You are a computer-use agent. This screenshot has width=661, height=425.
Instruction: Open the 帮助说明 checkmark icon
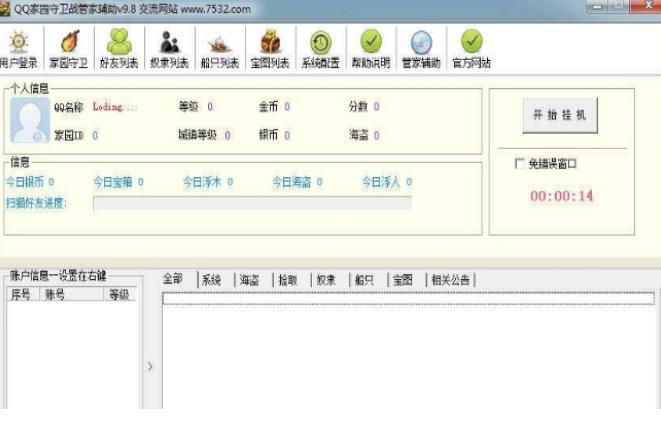[x=371, y=49]
